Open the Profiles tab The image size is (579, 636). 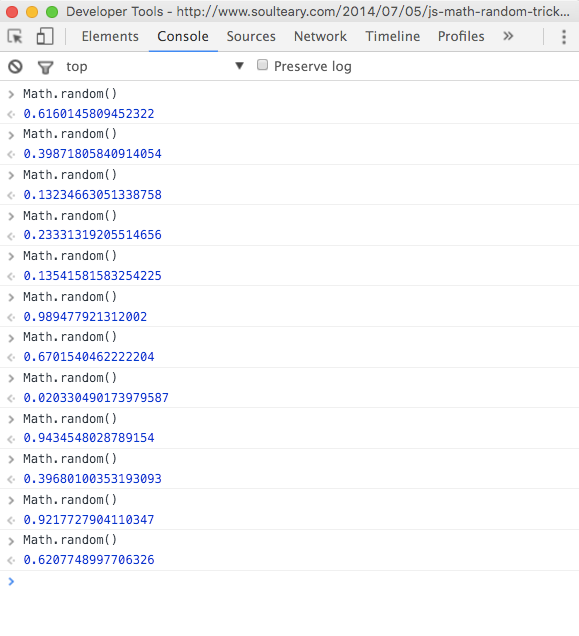[x=461, y=37]
